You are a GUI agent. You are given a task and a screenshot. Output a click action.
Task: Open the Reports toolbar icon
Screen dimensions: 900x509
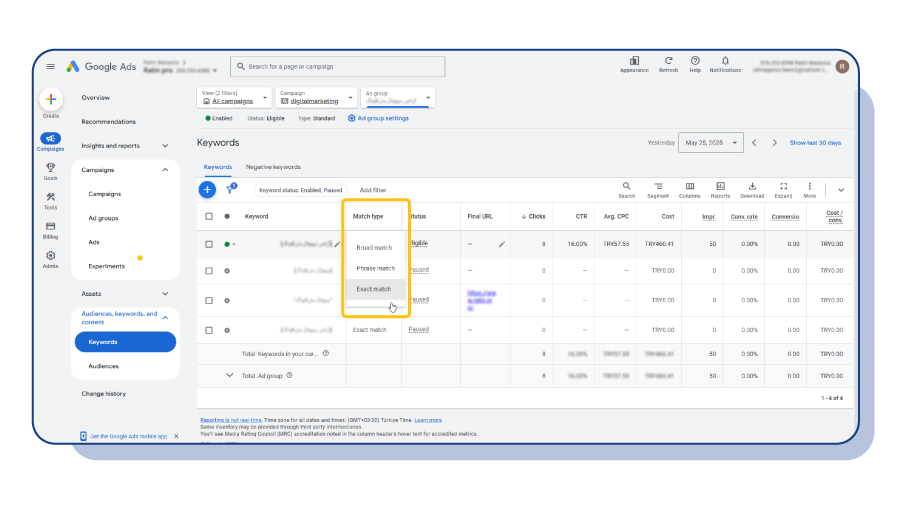720,186
